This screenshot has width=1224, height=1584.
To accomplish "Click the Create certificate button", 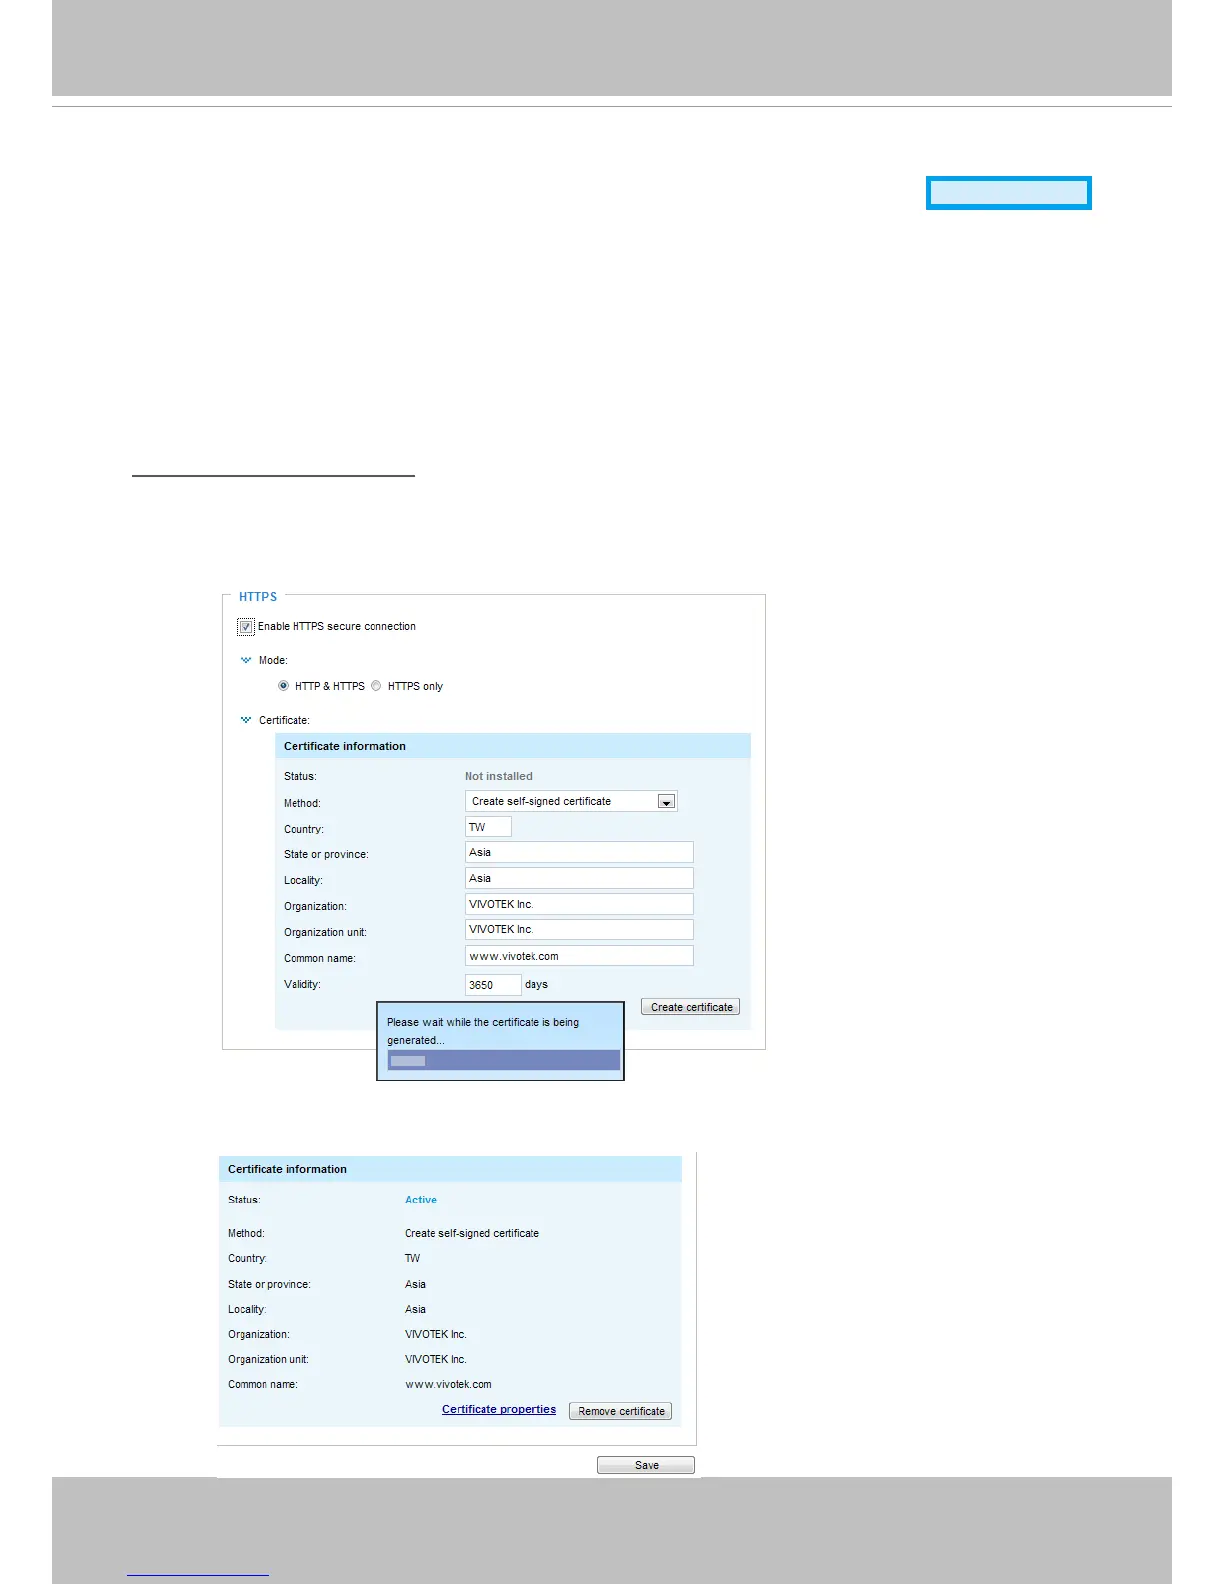I will point(691,1007).
